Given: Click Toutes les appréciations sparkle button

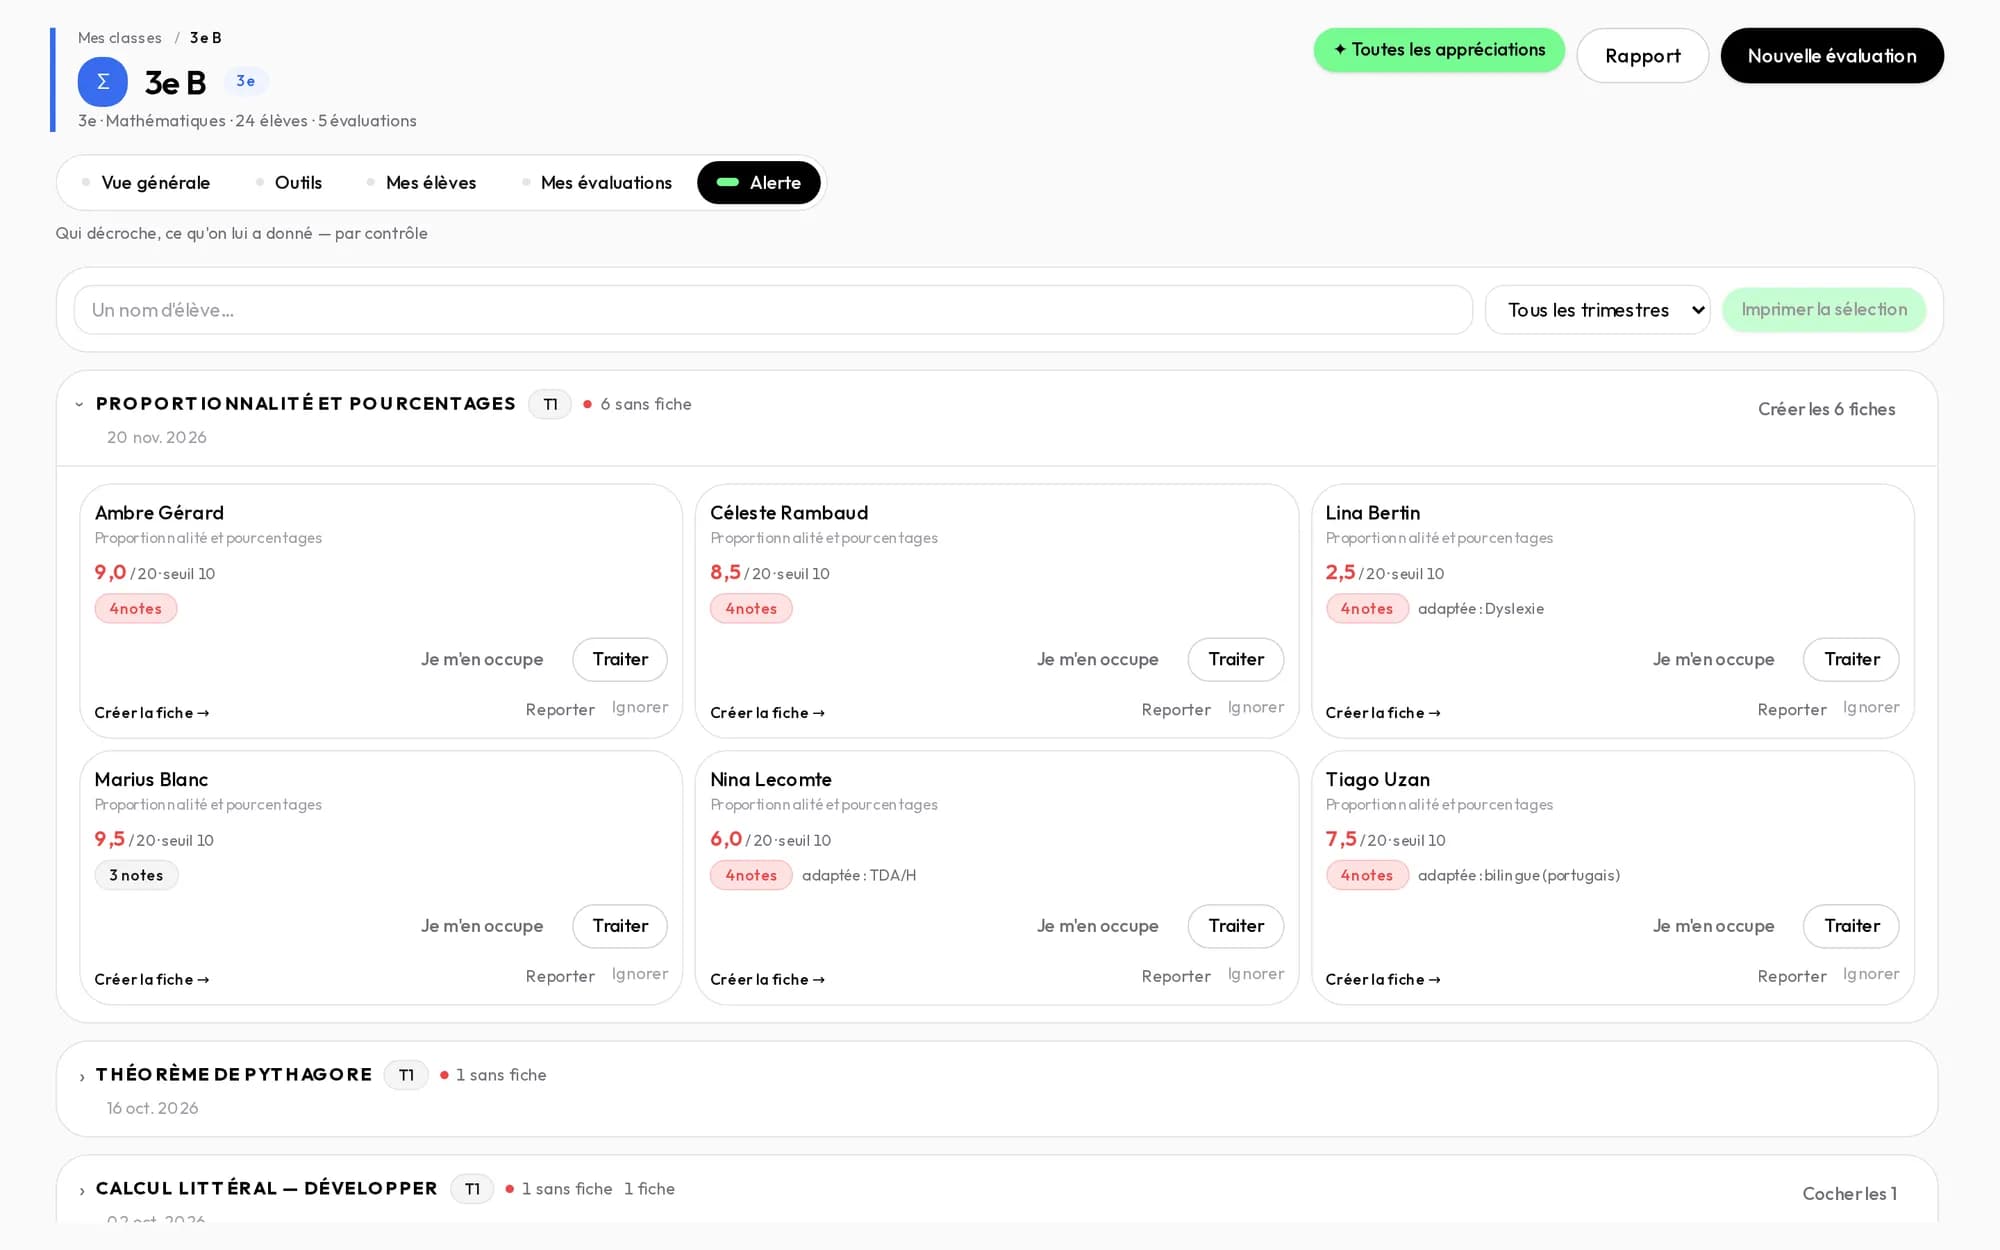Looking at the screenshot, I should (x=1439, y=50).
